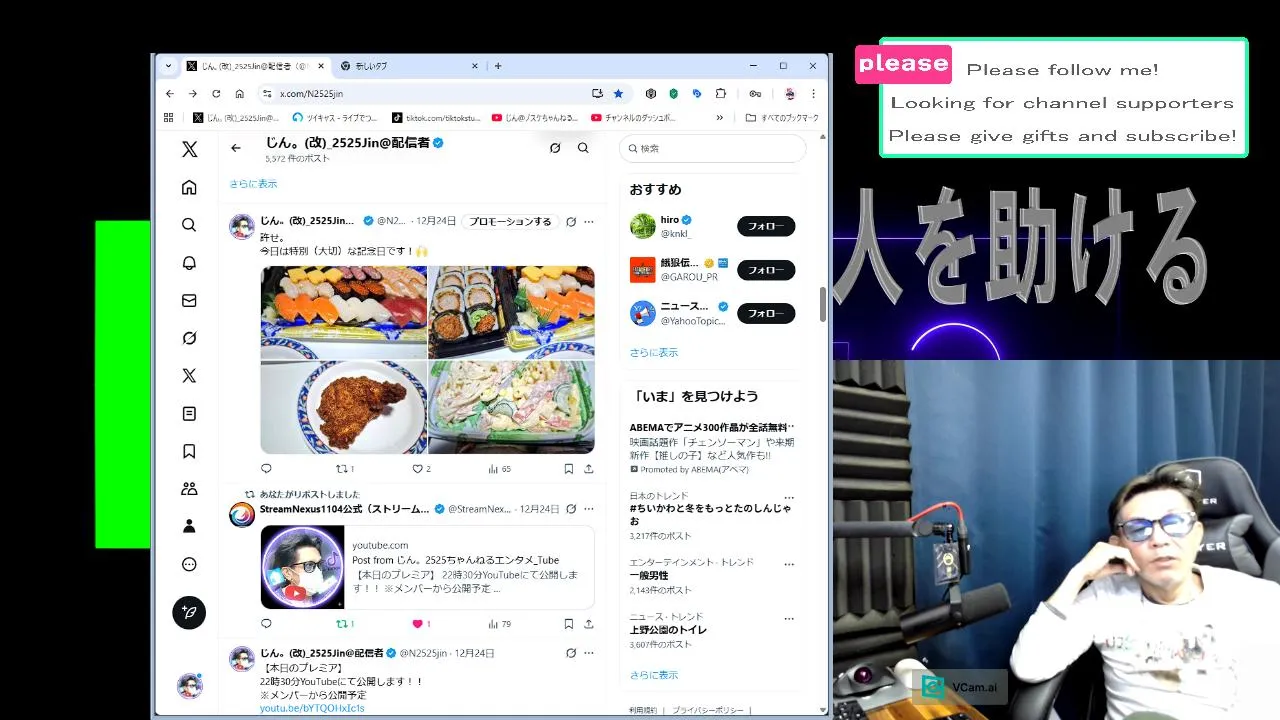Open Lists icon in X sidebar
This screenshot has width=1280, height=720.
189,413
